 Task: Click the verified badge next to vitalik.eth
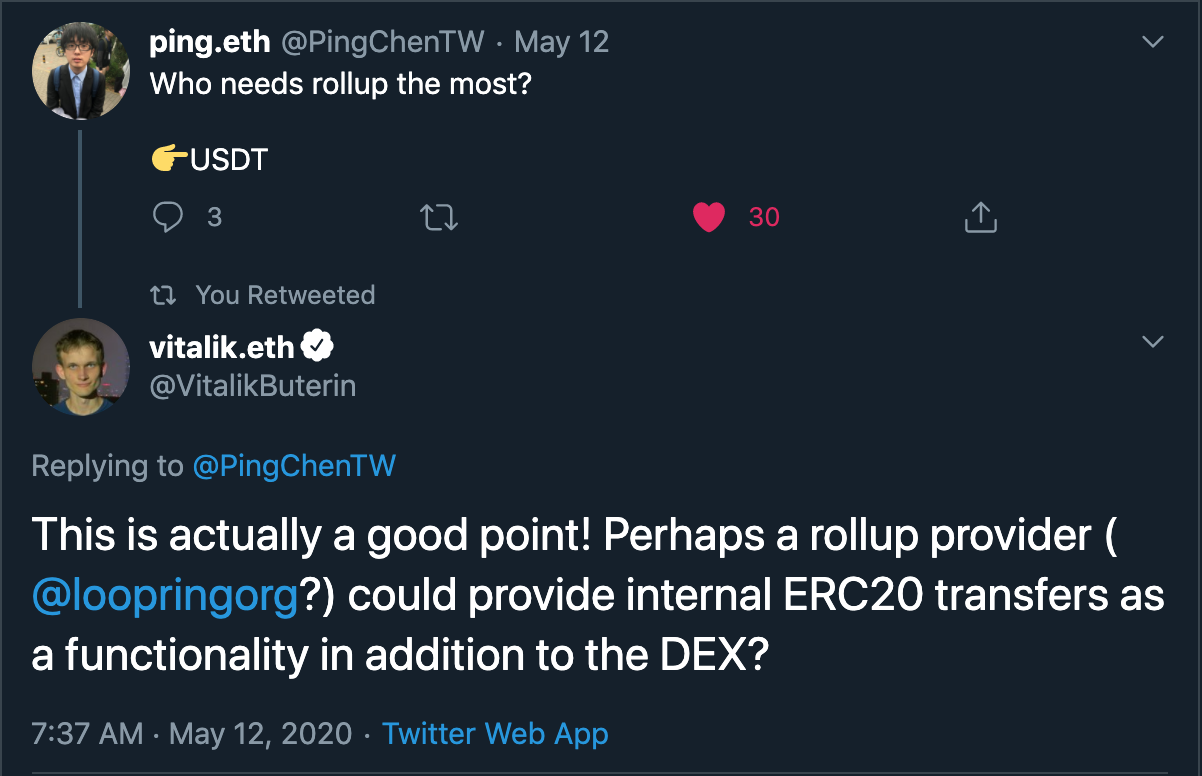318,347
